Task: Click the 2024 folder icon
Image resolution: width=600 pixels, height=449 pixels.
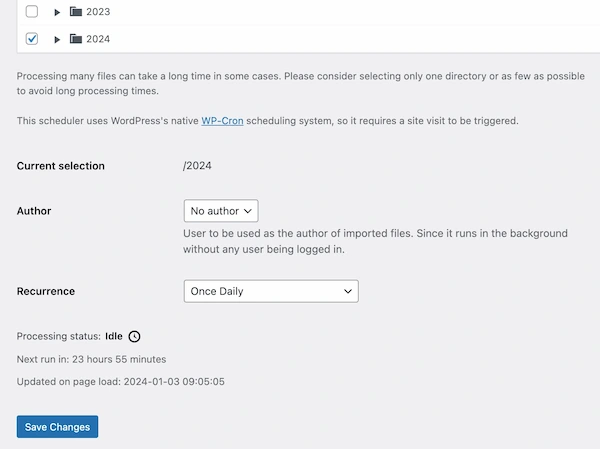Action: pyautogui.click(x=76, y=39)
